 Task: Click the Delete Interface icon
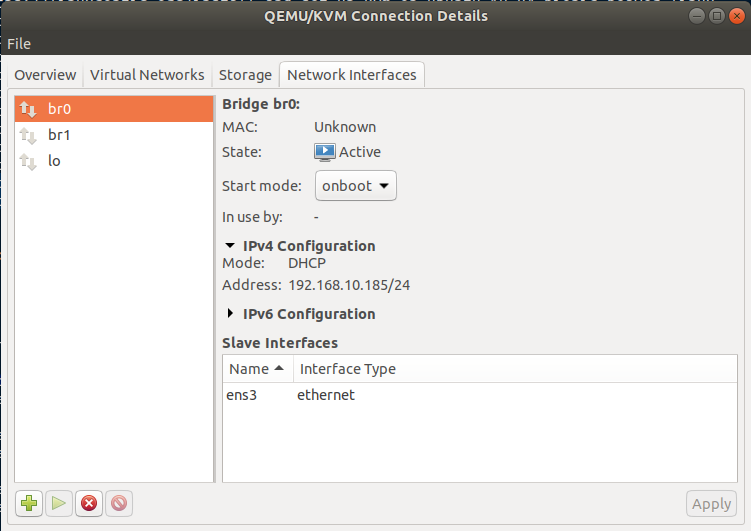tap(119, 503)
